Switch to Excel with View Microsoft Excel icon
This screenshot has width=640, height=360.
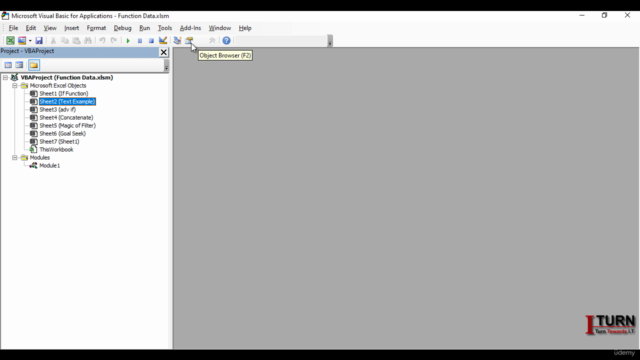point(10,40)
